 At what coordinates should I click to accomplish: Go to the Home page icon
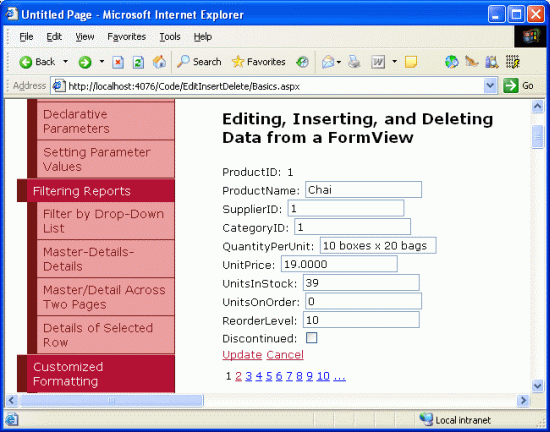pos(159,62)
